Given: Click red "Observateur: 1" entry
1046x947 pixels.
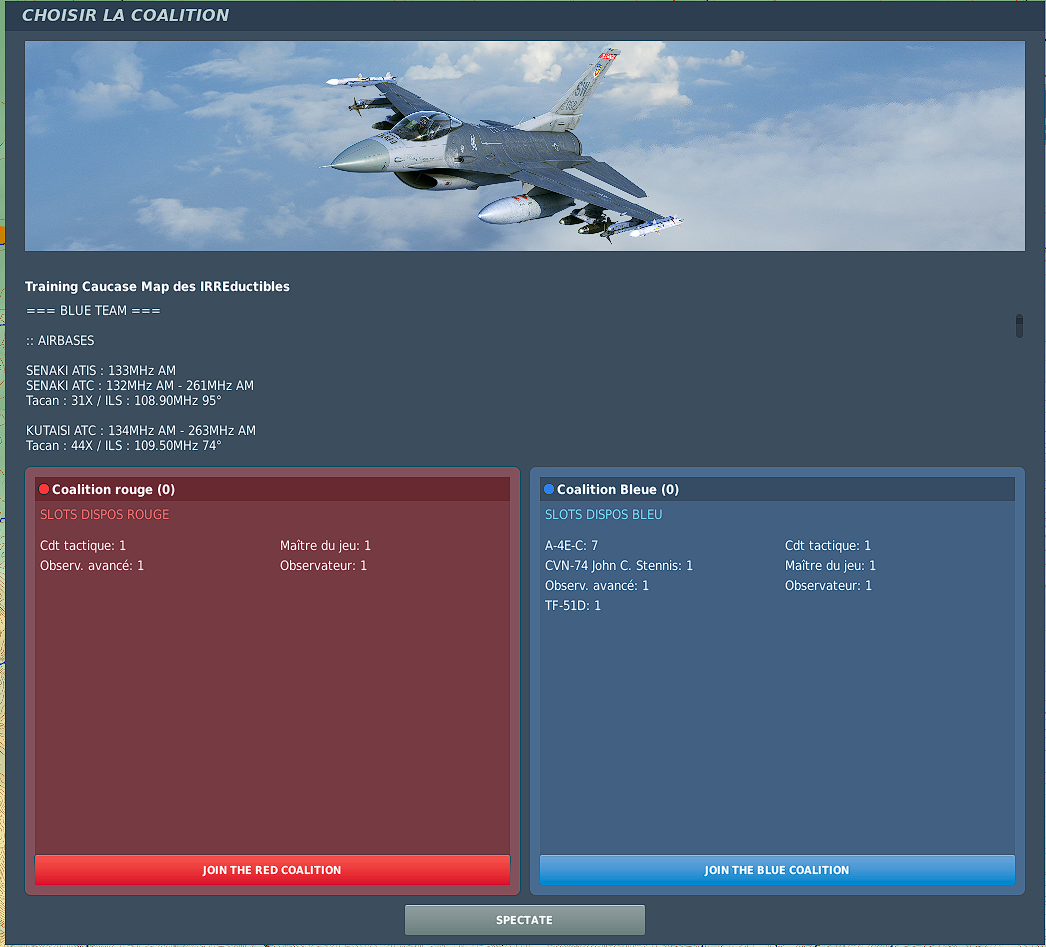Looking at the screenshot, I should tap(324, 566).
